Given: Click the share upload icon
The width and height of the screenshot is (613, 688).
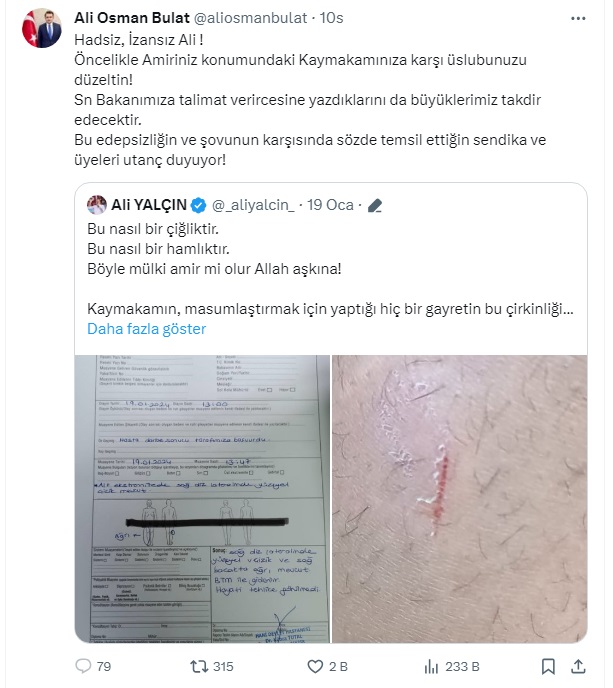Looking at the screenshot, I should click(x=578, y=666).
